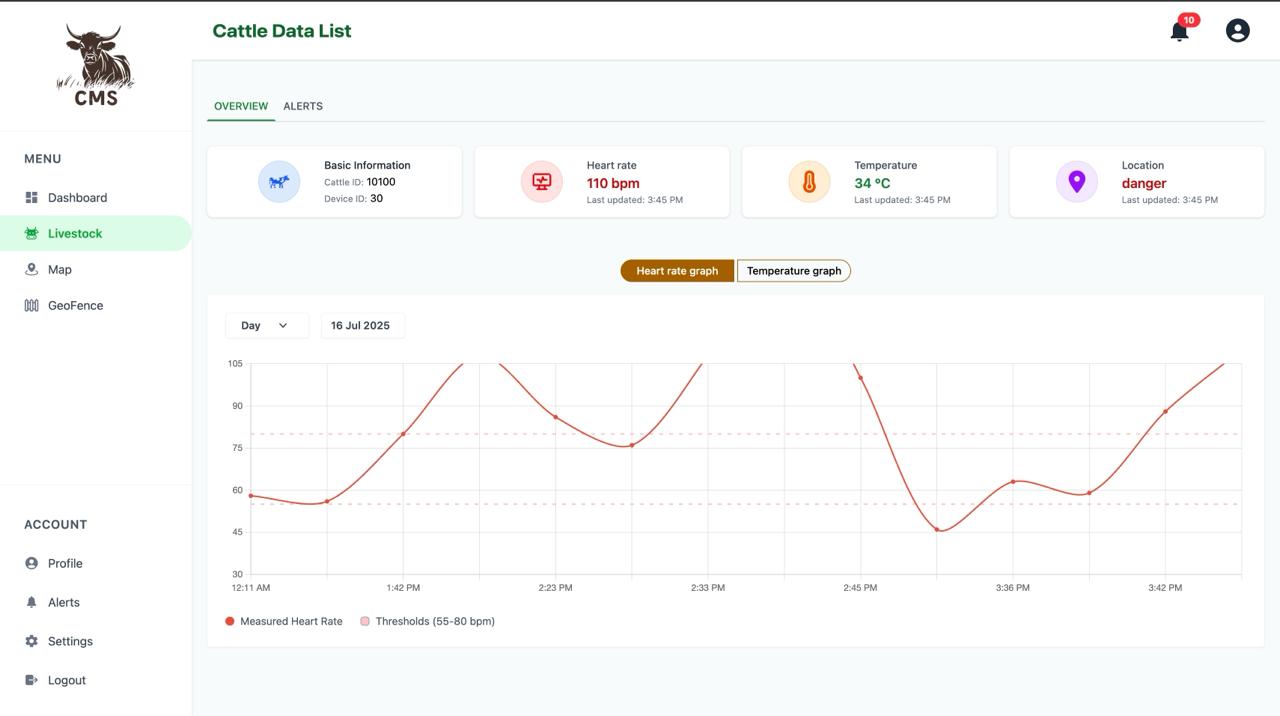Open the notifications bell icon
Screen dimensions: 1280x716
point(1179,32)
